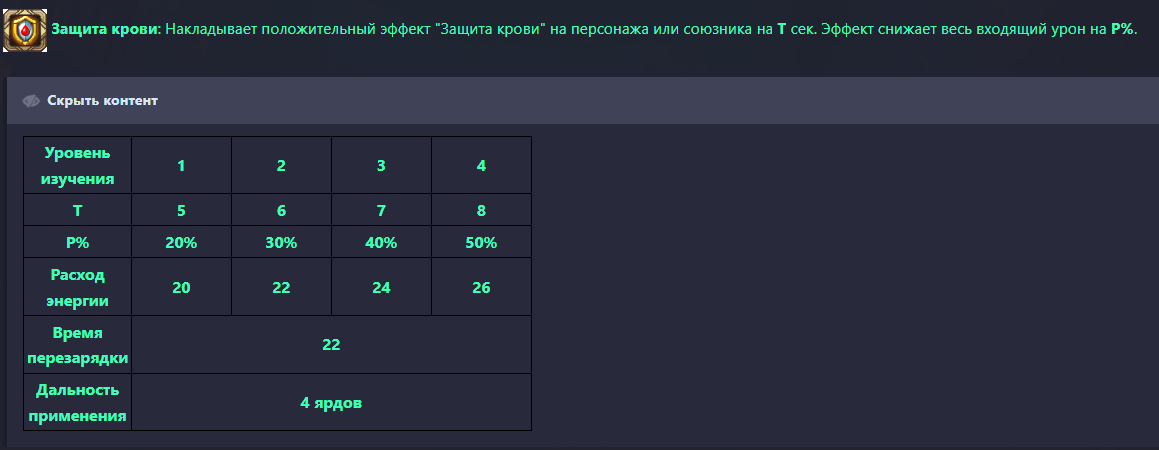The width and height of the screenshot is (1159, 450).
Task: Click the merged cooldown cell showing 22
Action: [x=331, y=345]
